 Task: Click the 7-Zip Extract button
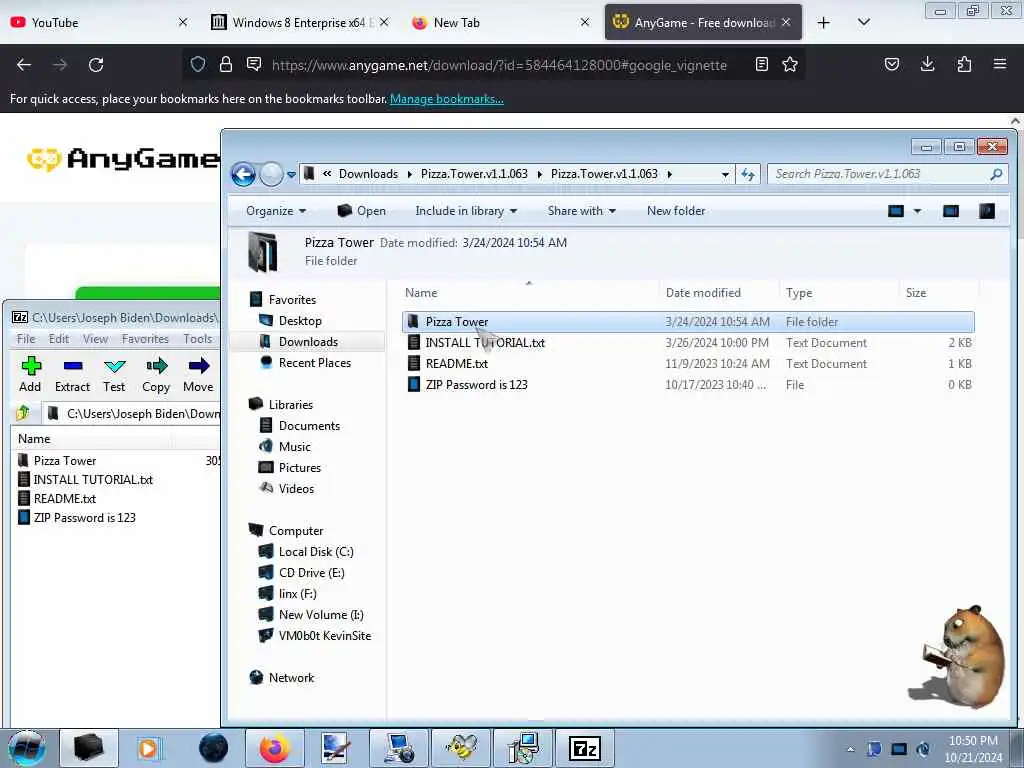click(x=72, y=374)
